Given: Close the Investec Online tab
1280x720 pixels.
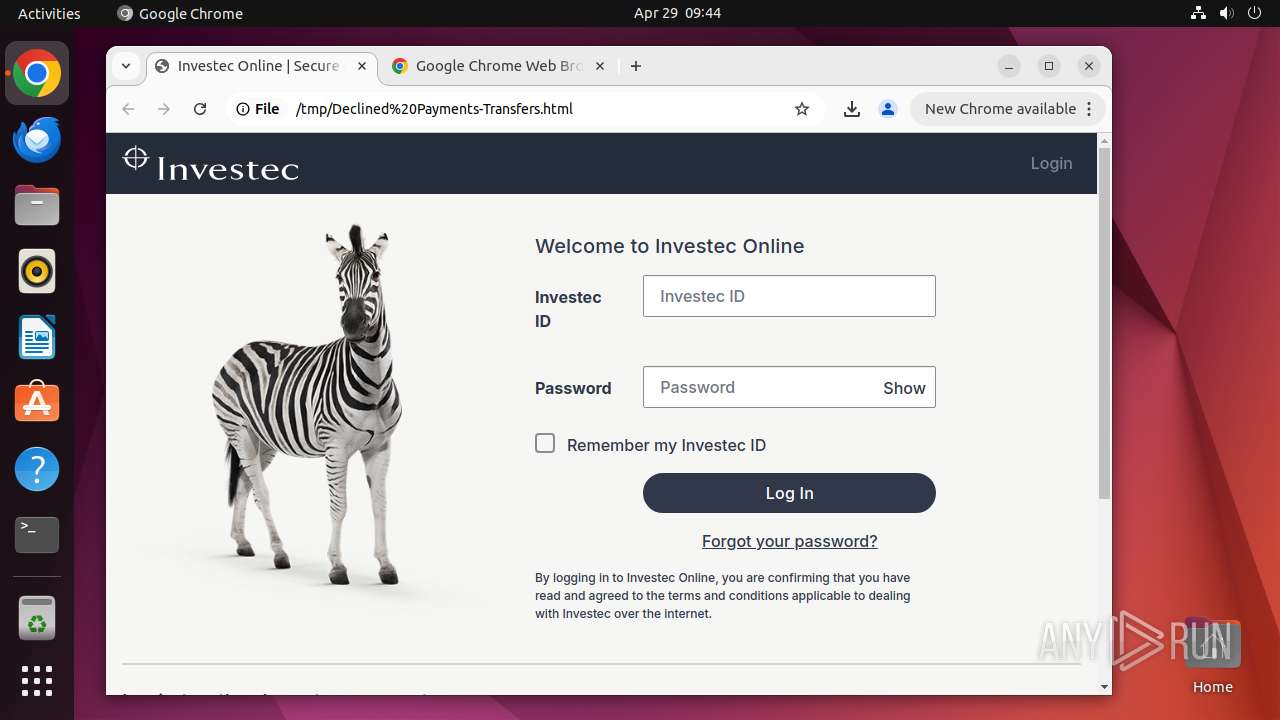Looking at the screenshot, I should [x=362, y=66].
